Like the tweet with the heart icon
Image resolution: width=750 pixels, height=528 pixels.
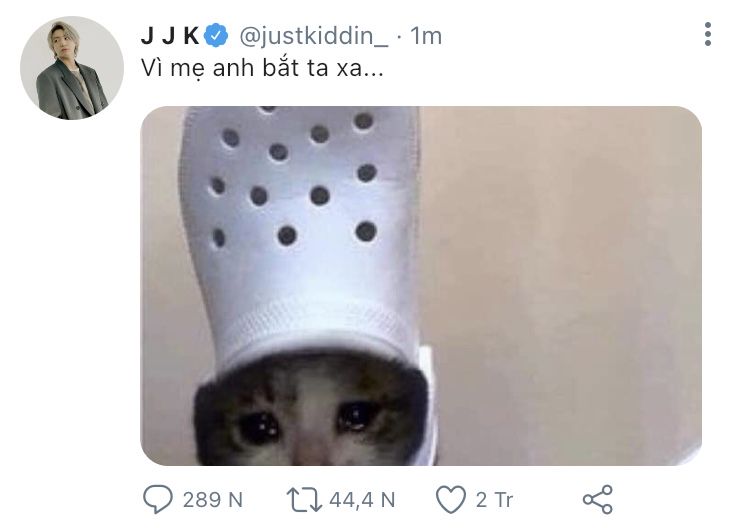point(451,500)
